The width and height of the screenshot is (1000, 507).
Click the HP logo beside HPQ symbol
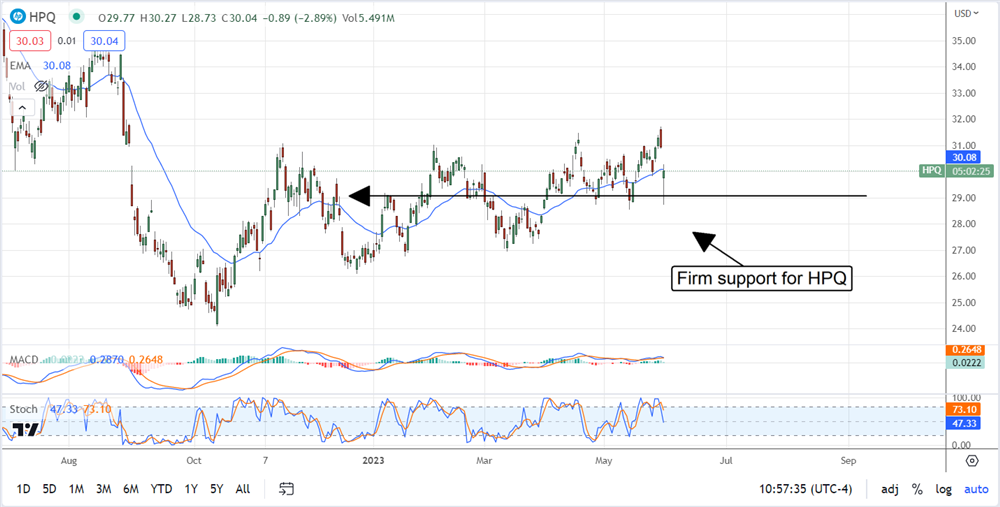tap(18, 17)
